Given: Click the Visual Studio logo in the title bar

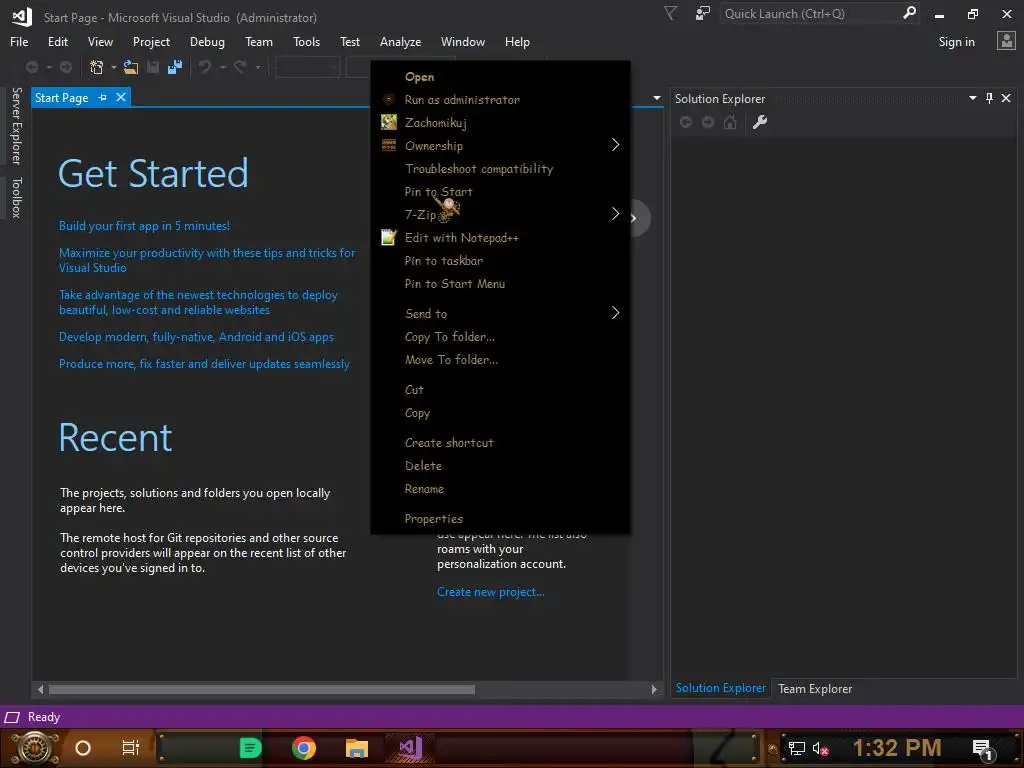Looking at the screenshot, I should pyautogui.click(x=22, y=17).
